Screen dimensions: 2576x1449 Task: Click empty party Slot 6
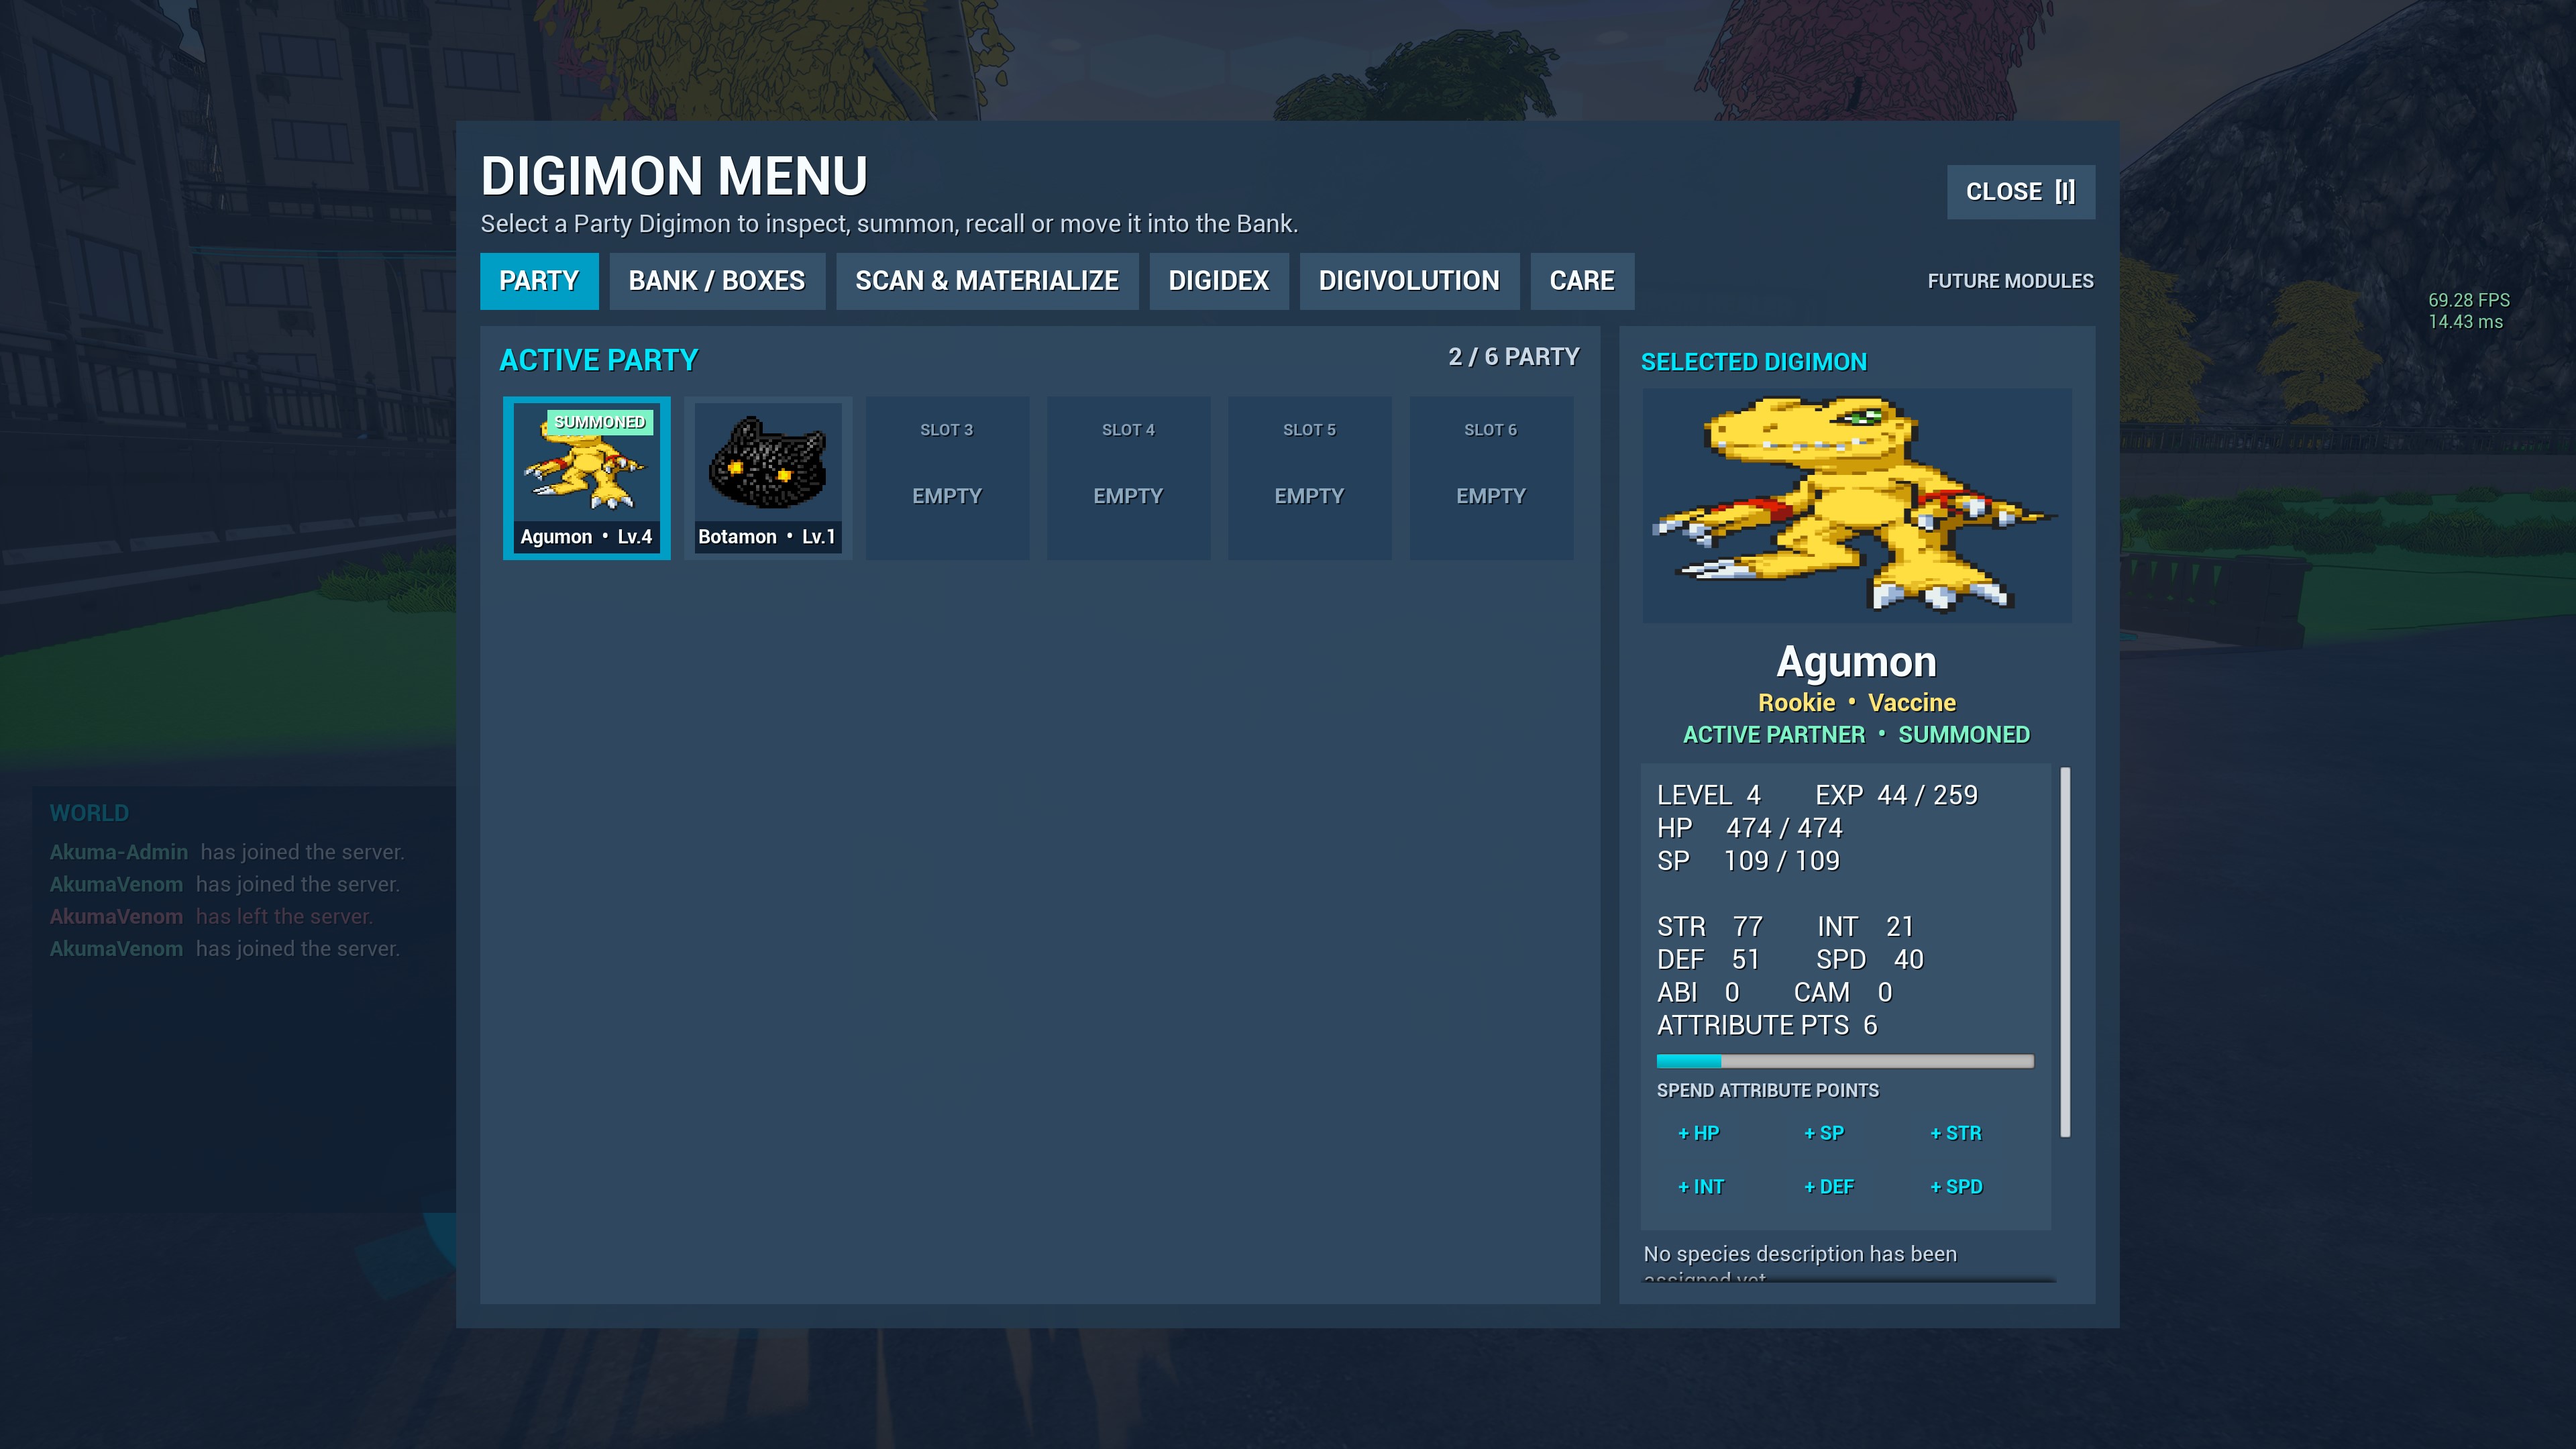pyautogui.click(x=1491, y=478)
